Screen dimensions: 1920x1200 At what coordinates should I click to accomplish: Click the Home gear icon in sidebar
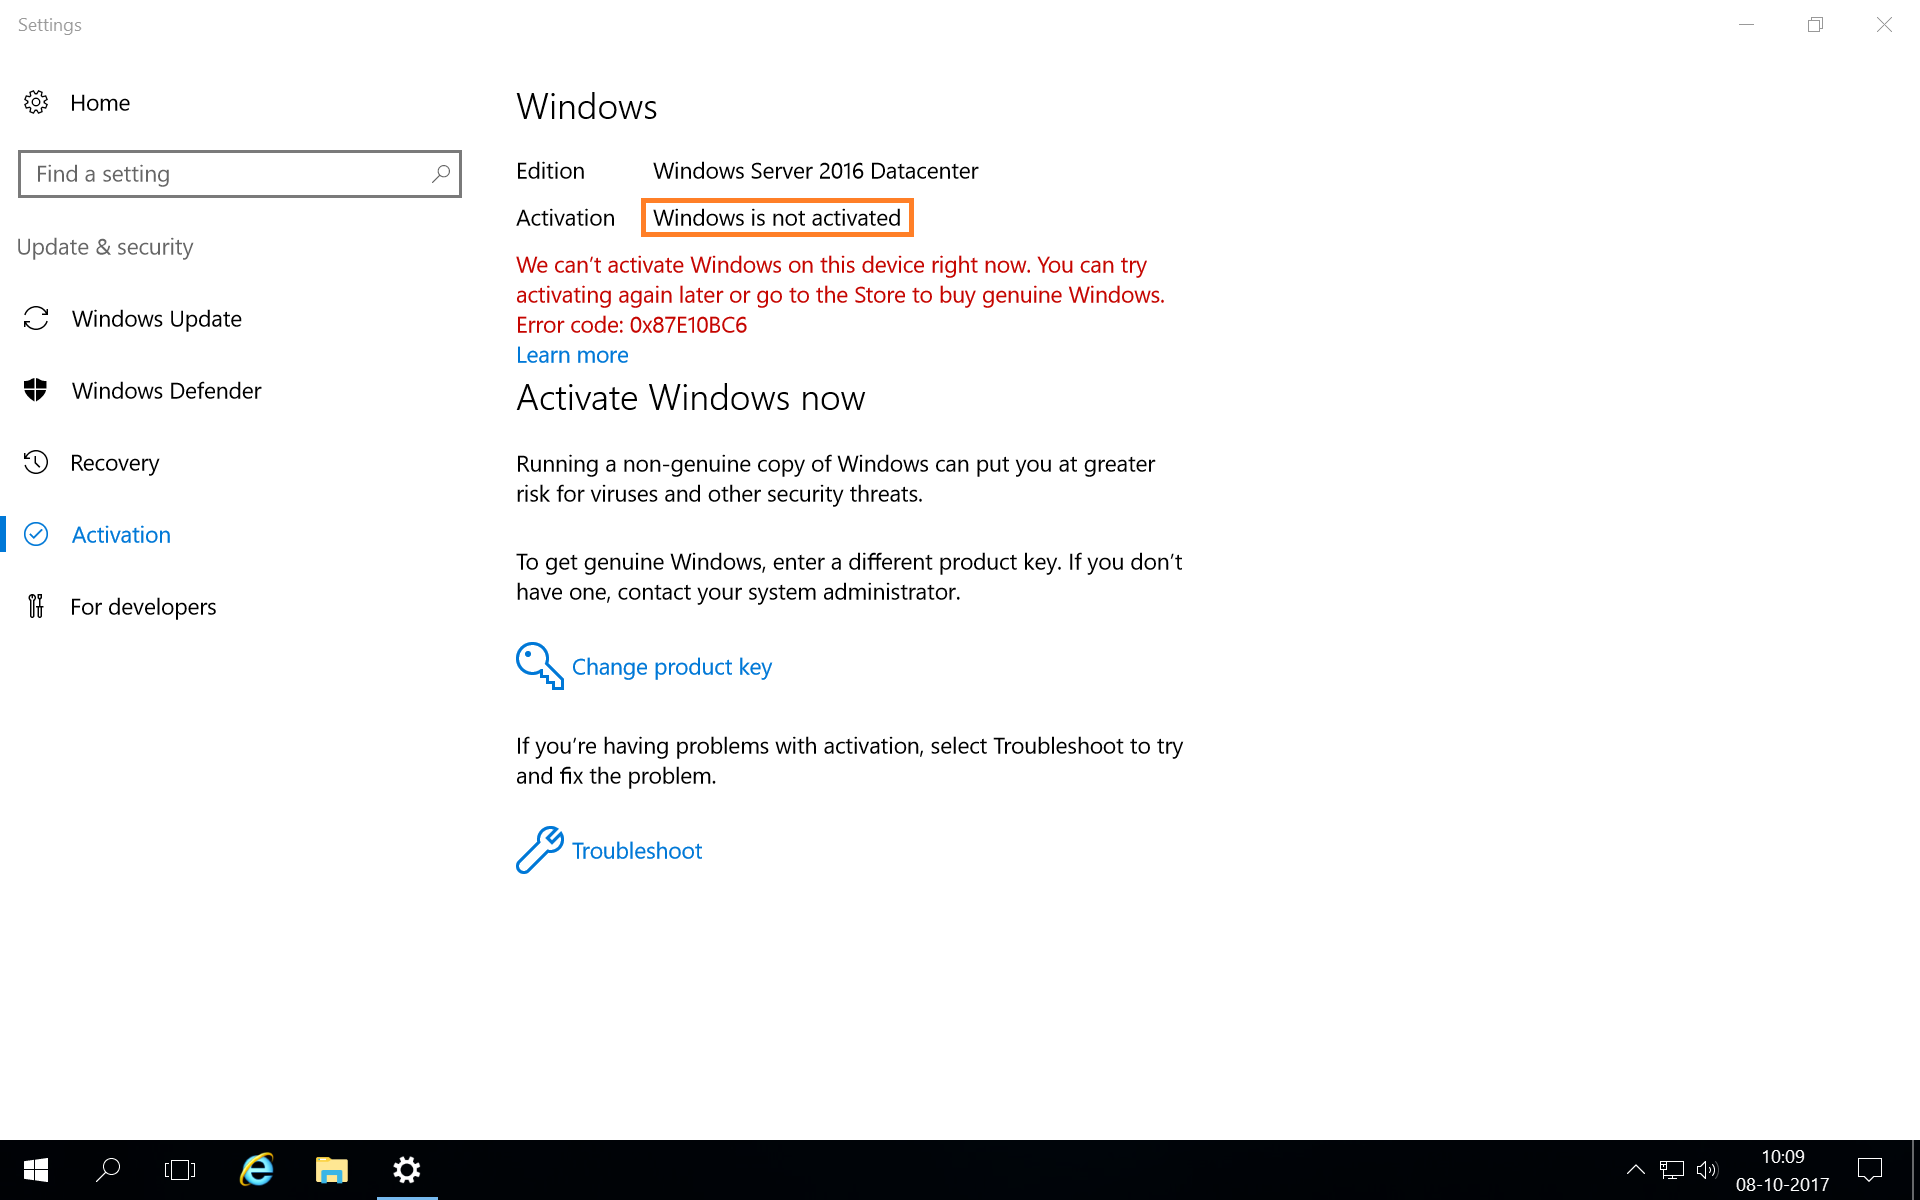coord(36,102)
